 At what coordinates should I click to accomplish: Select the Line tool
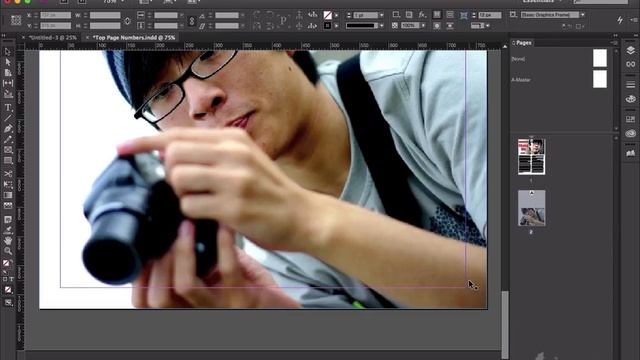point(8,118)
